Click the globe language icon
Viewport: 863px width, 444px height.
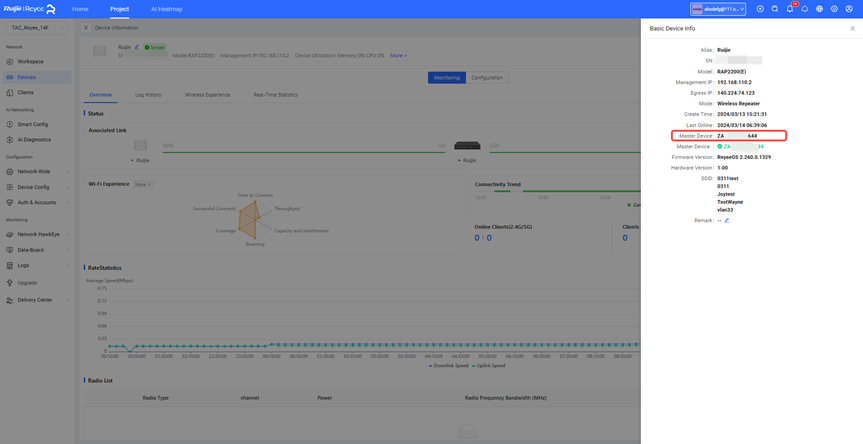[819, 9]
